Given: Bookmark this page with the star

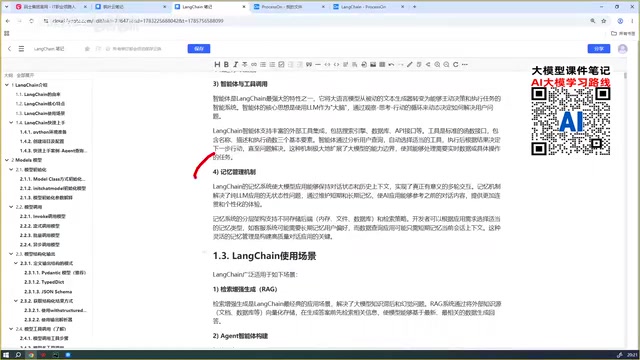Looking at the screenshot, I should coord(604,21).
